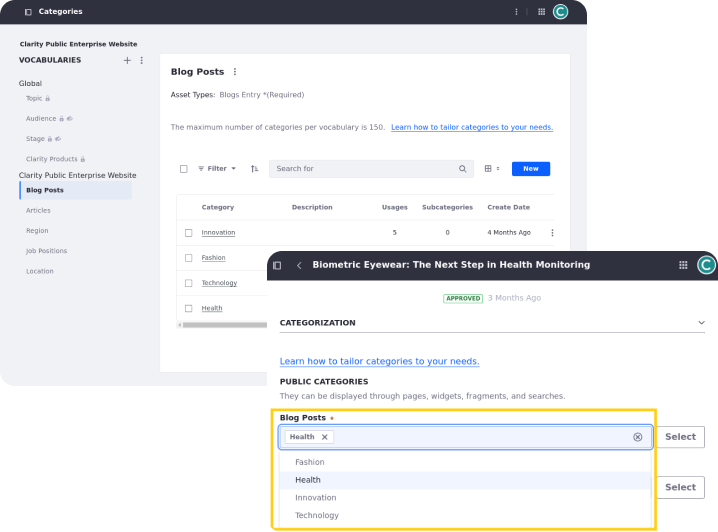Viewport: 718px width, 532px height.
Task: Check the Innovation category checkbox
Action: click(x=188, y=233)
